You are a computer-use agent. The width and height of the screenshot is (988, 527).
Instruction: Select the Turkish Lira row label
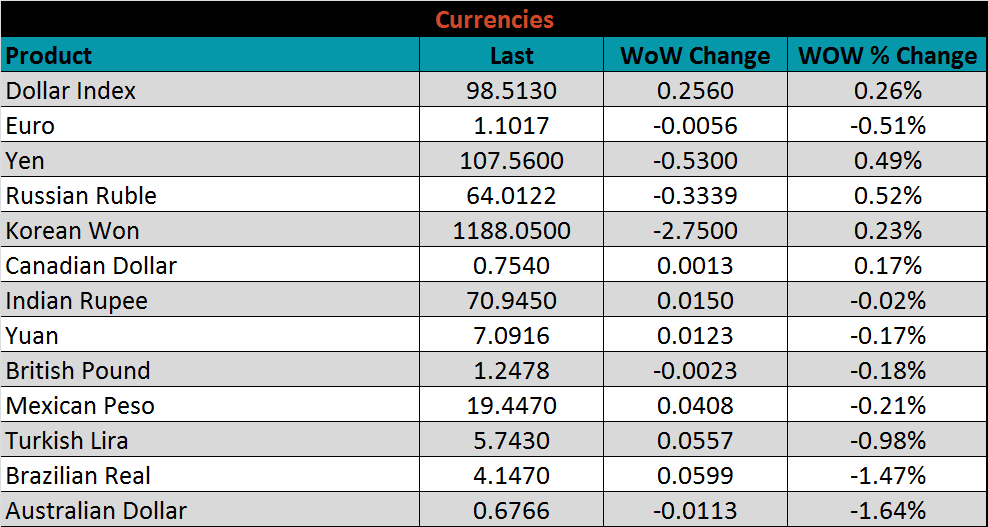tap(67, 441)
